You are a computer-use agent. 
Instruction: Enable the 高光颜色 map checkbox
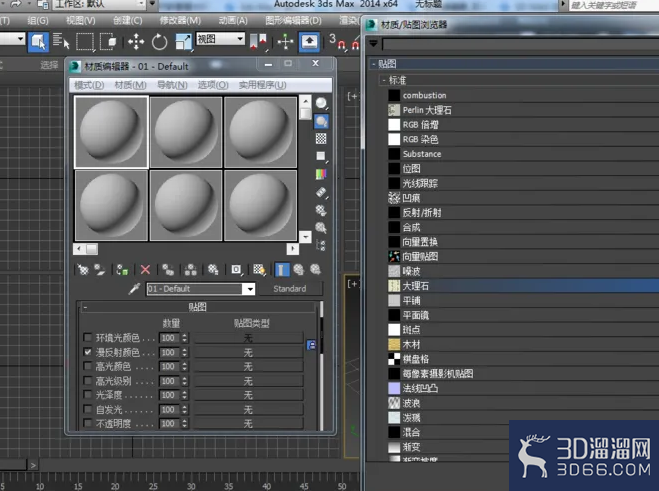[x=87, y=366]
